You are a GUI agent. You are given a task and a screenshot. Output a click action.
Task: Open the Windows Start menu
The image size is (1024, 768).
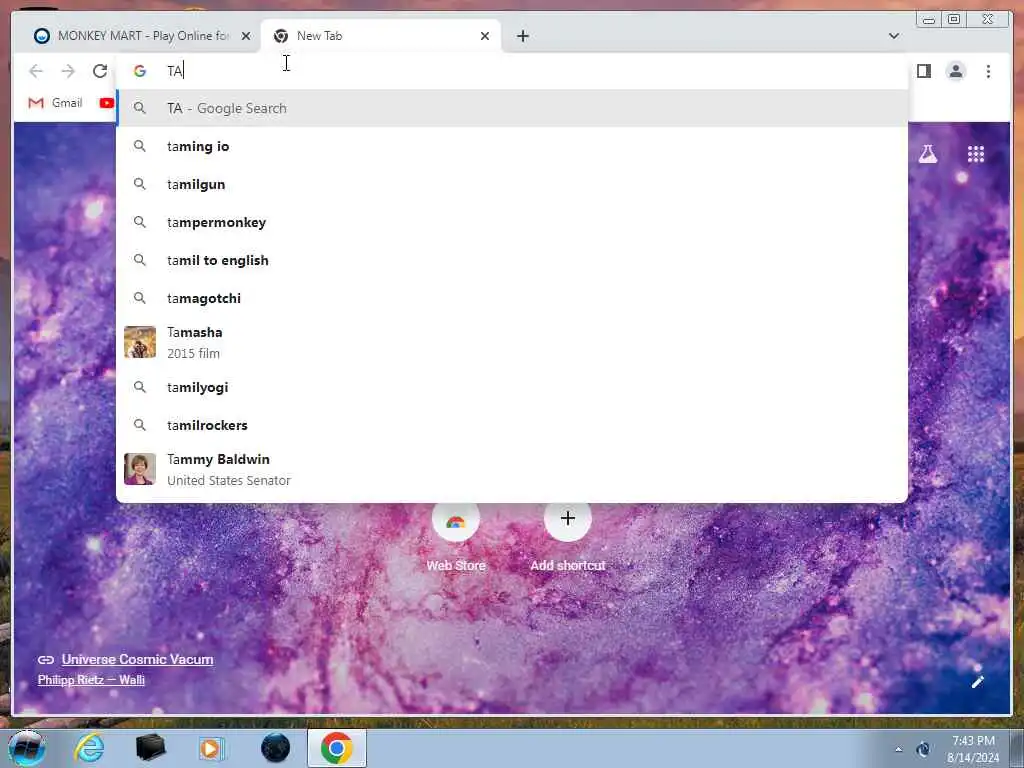coord(26,748)
